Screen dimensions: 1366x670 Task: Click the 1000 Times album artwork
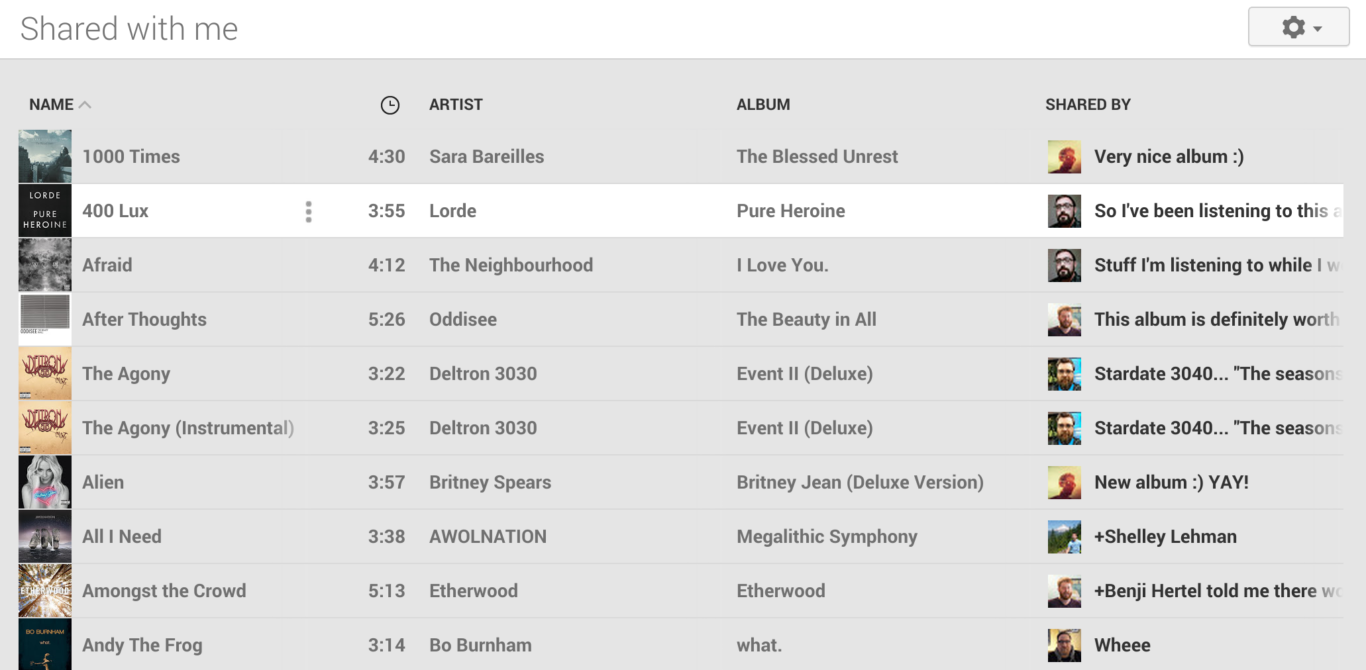(x=45, y=157)
